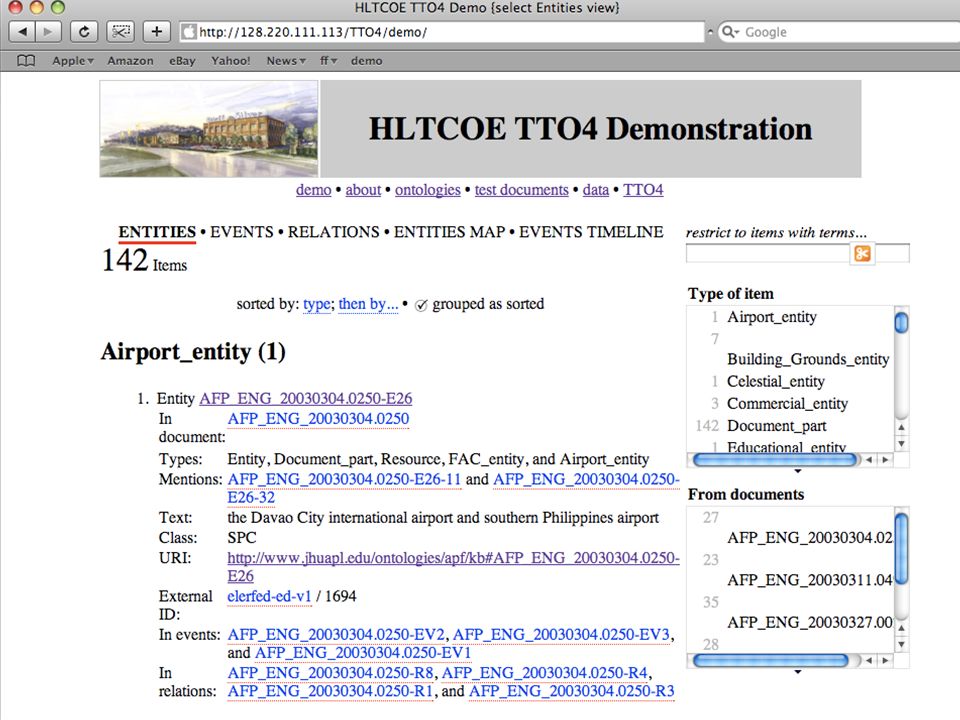This screenshot has width=960, height=720.
Task: Switch to the EVENTS view
Action: click(x=242, y=232)
